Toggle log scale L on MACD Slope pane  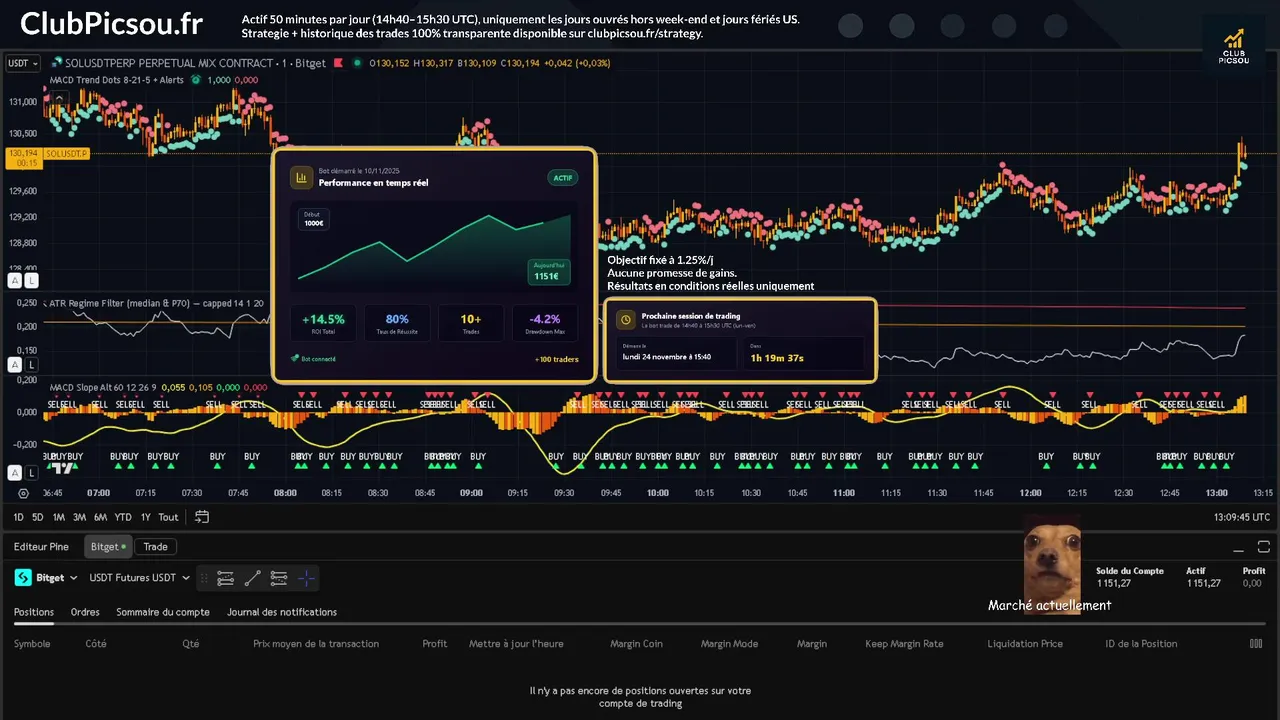pos(32,473)
